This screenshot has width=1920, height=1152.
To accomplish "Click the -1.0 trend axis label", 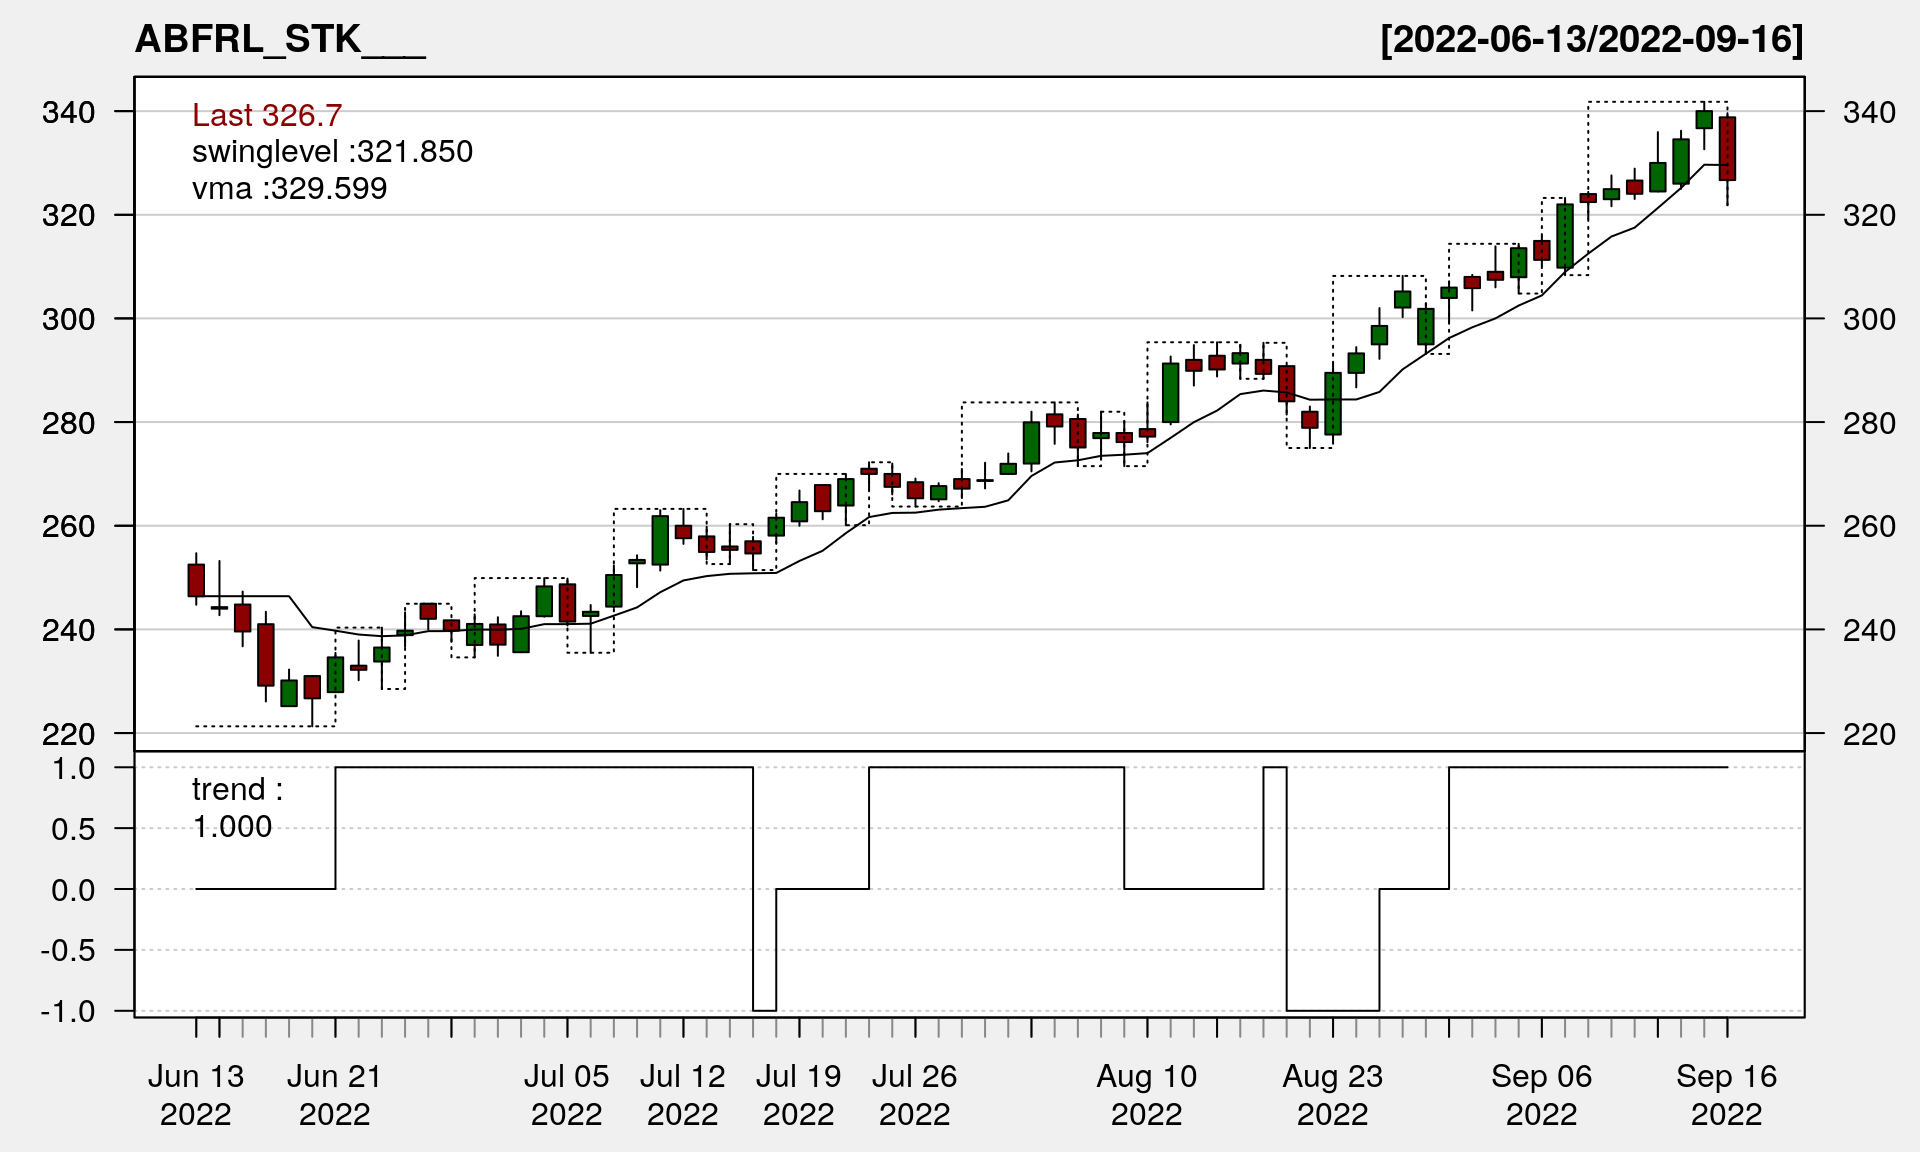I will click(68, 1011).
